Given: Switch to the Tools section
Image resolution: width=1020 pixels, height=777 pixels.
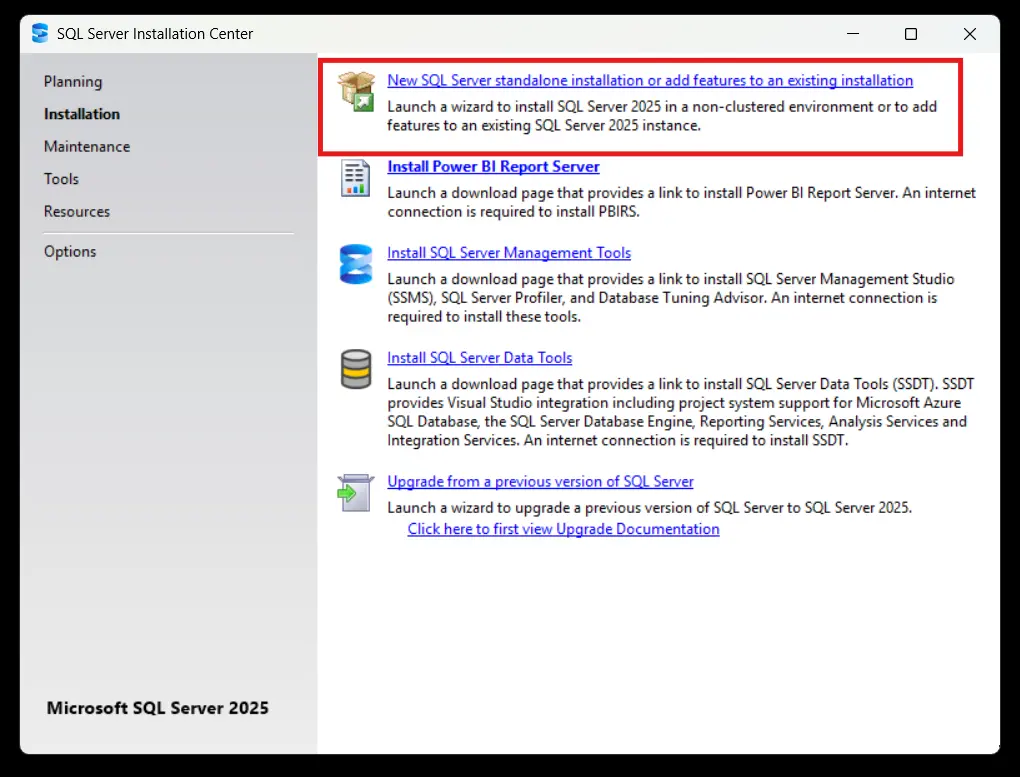Looking at the screenshot, I should pos(61,179).
